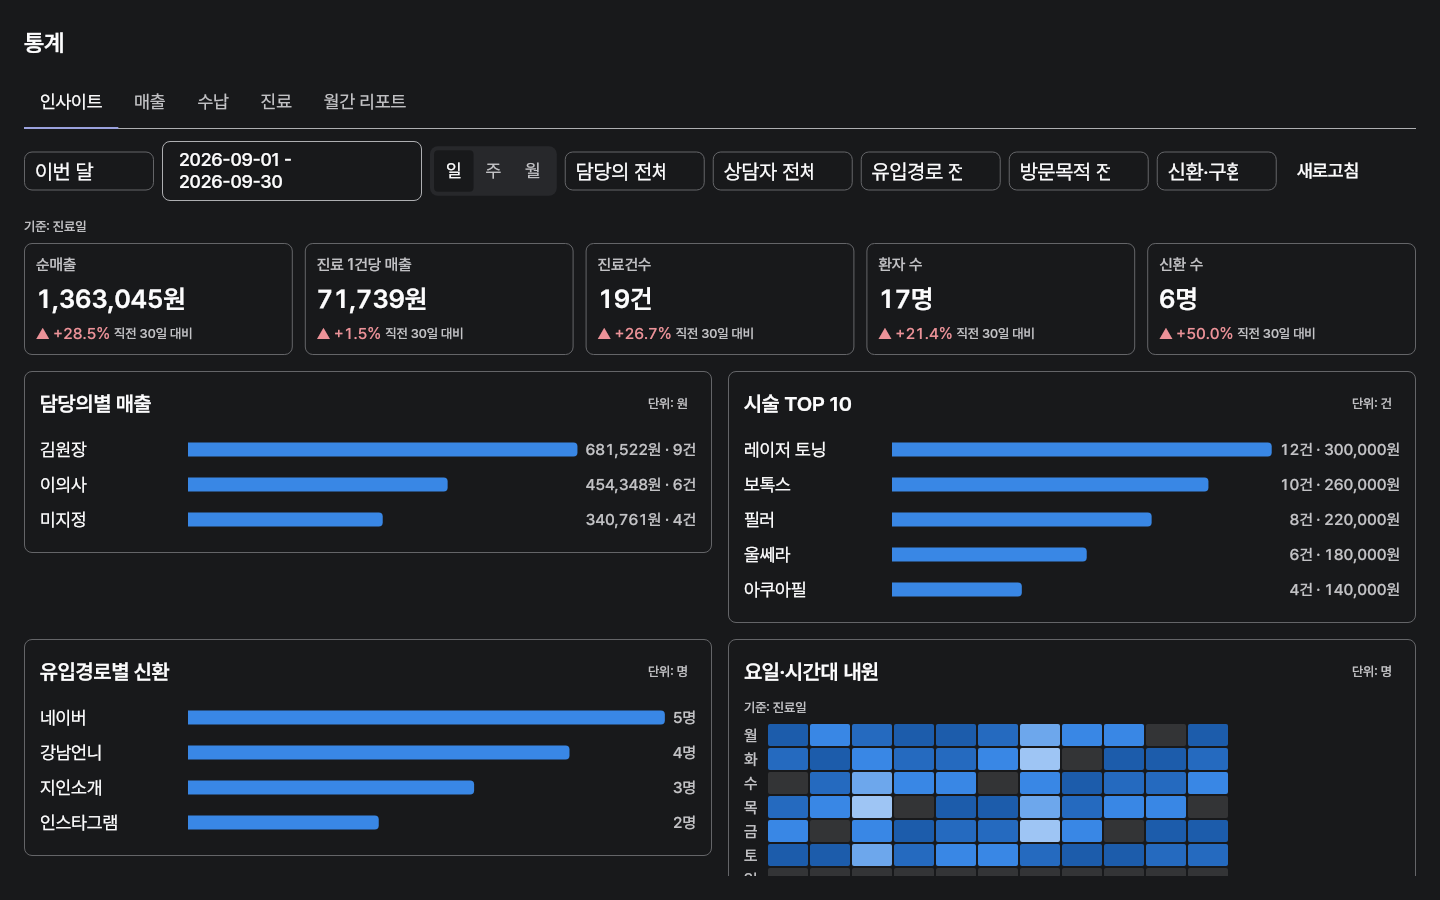The image size is (1440, 900).
Task: Click the 요일·시간대 내원 heading
Action: coord(811,672)
